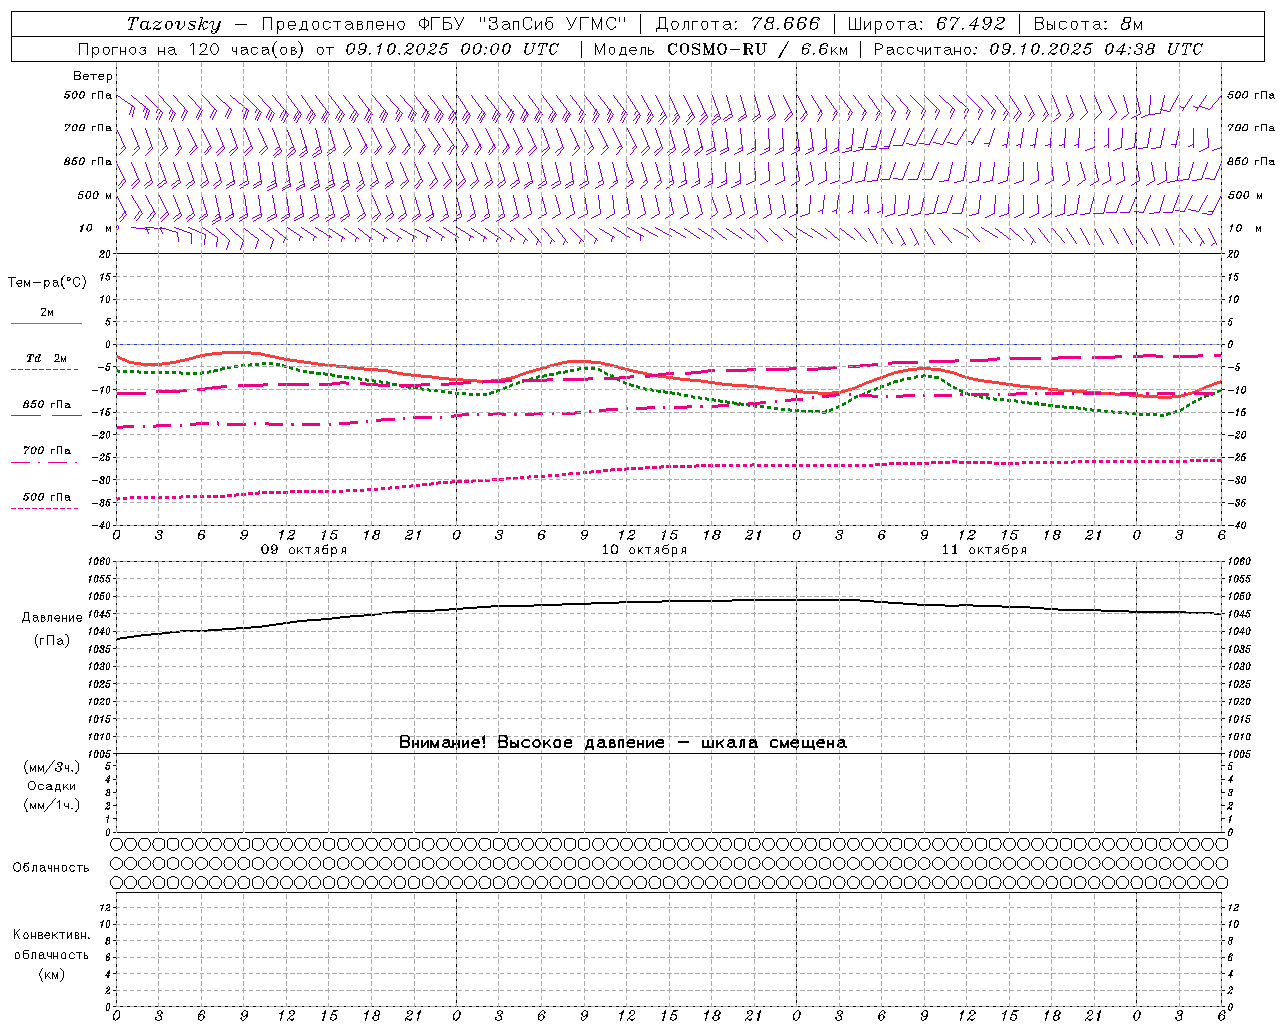Click the dashed line sample under 'Td 2м'
Image resolution: width=1280 pixels, height=1024 pixels.
[44, 370]
